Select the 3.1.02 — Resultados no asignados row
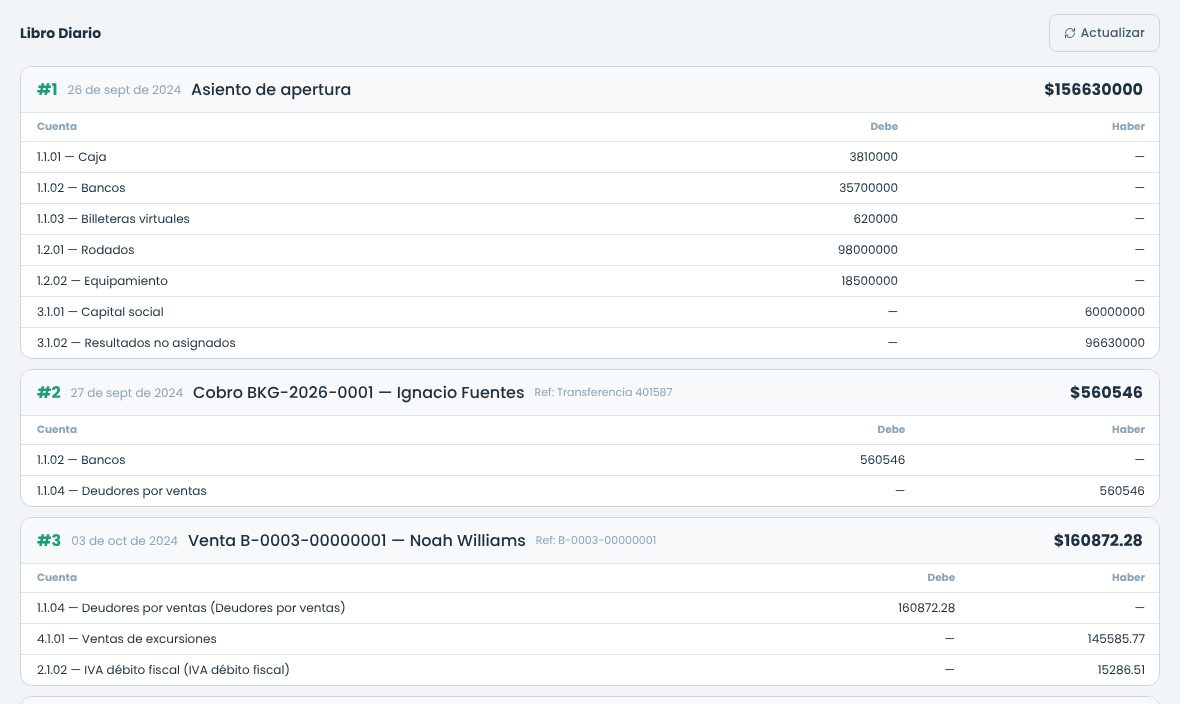 pyautogui.click(x=590, y=343)
